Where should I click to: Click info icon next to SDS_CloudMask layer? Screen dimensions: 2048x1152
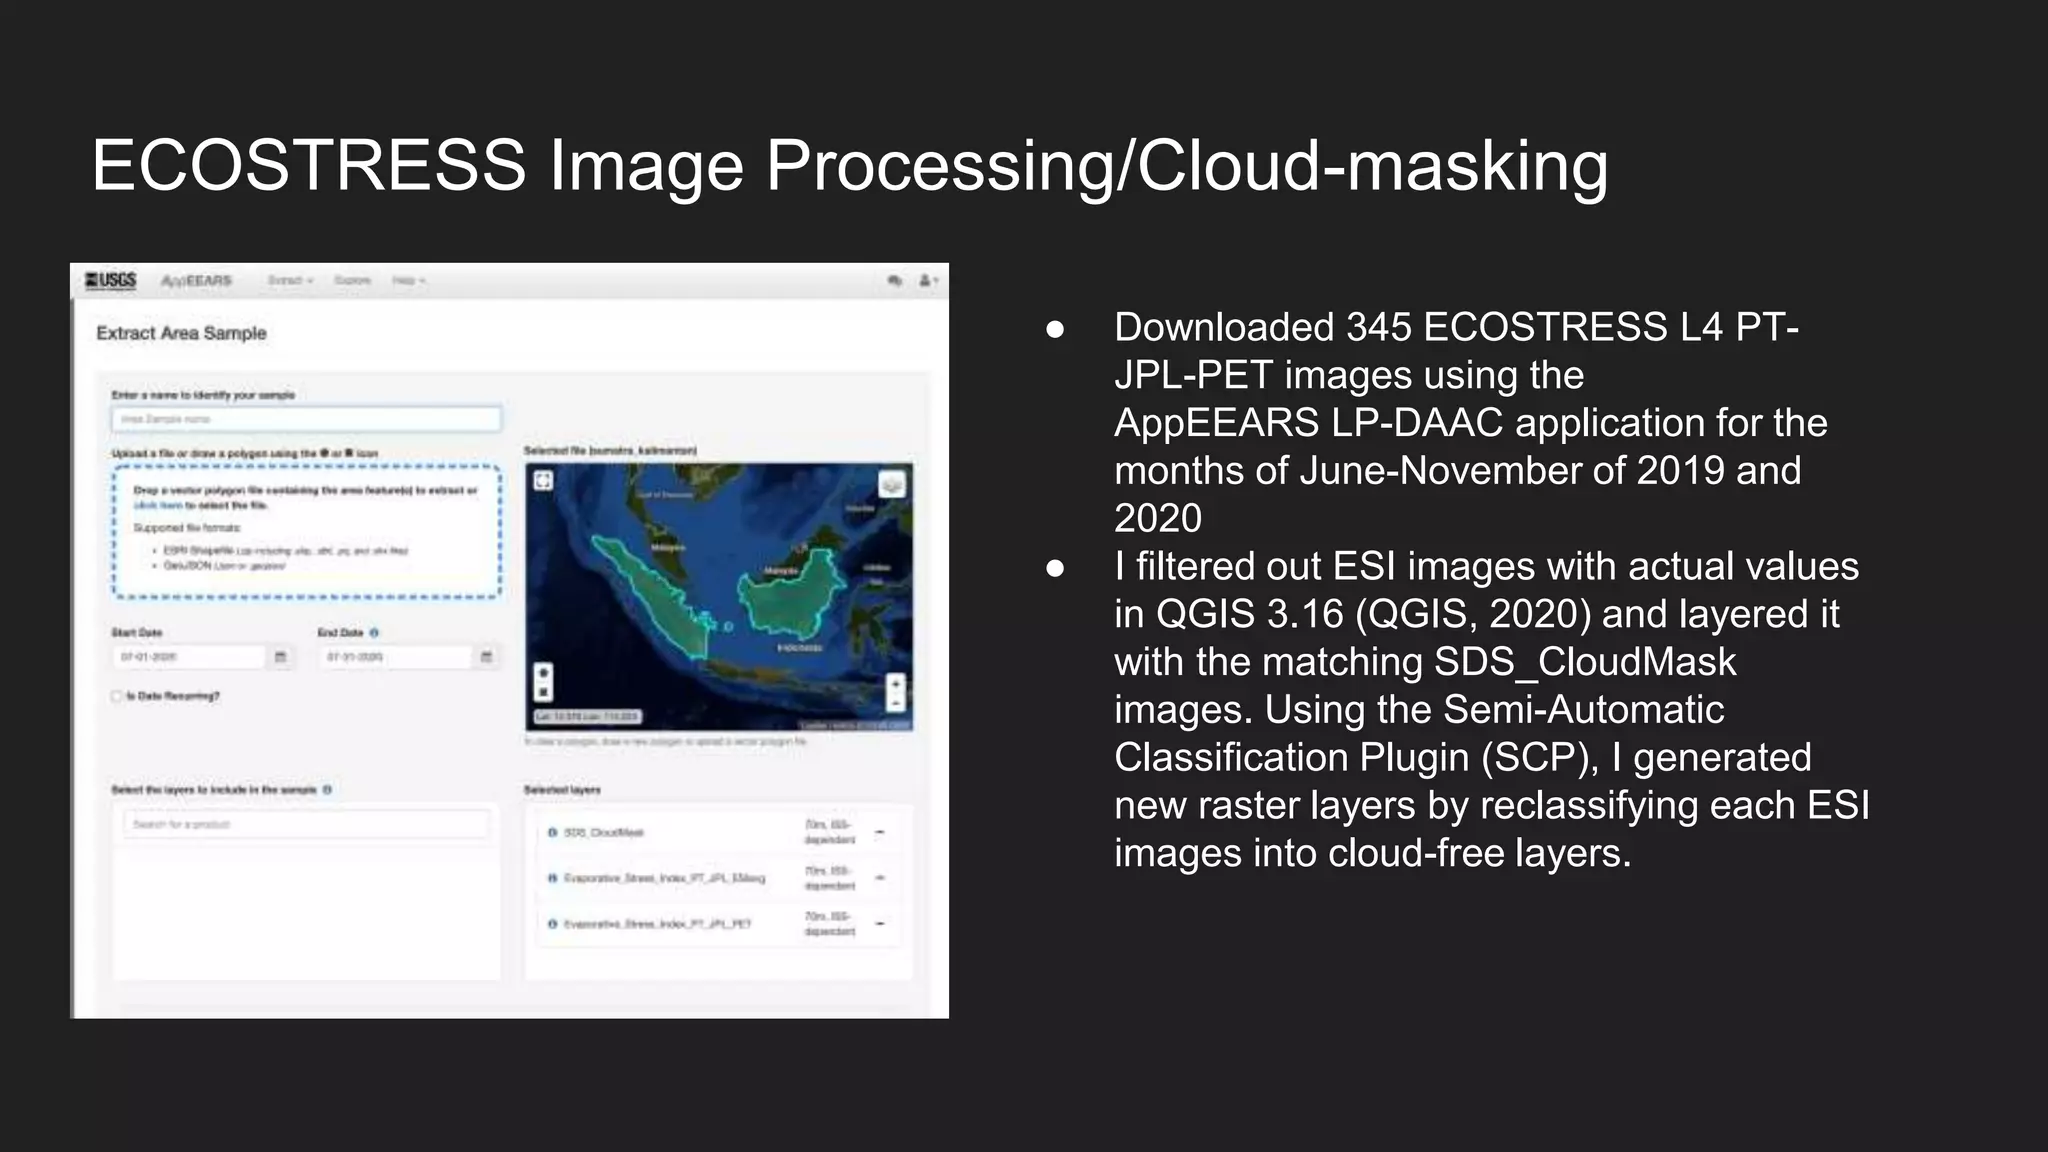552,833
